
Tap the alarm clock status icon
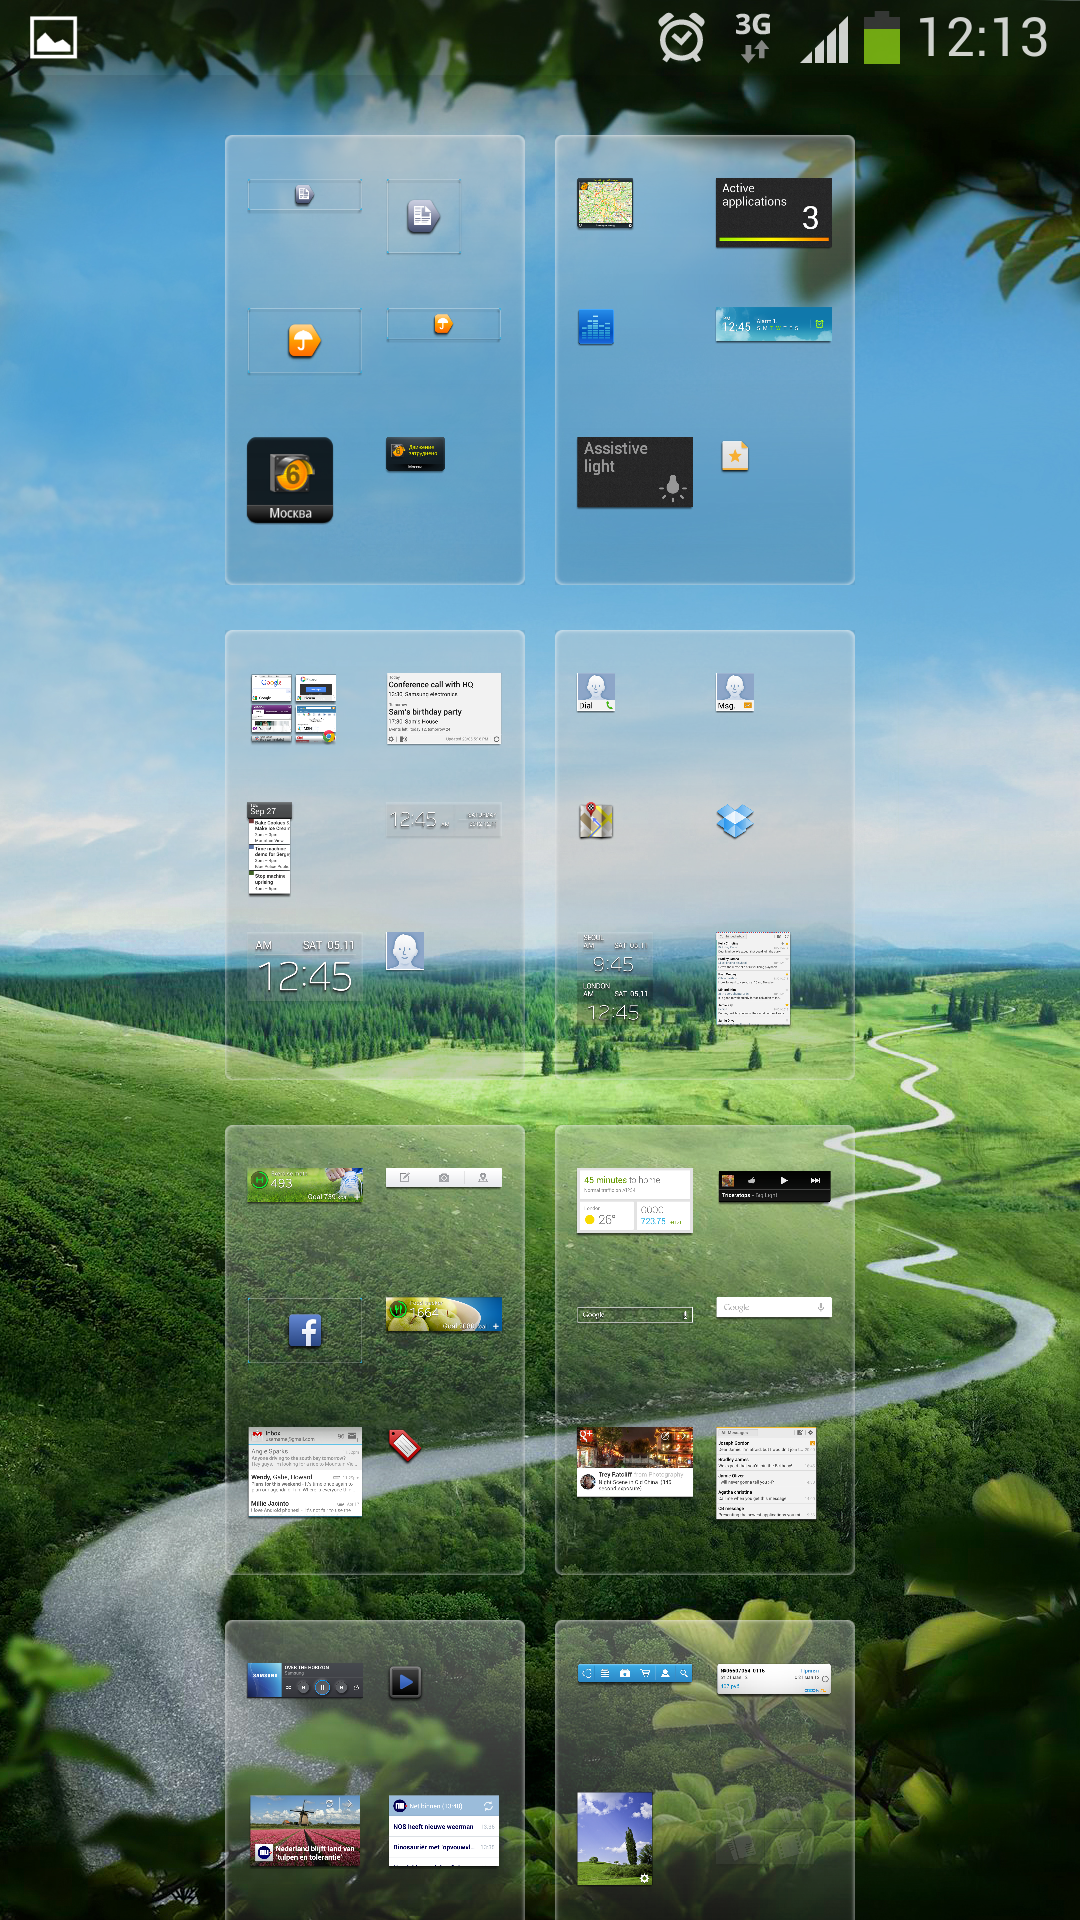[x=681, y=39]
